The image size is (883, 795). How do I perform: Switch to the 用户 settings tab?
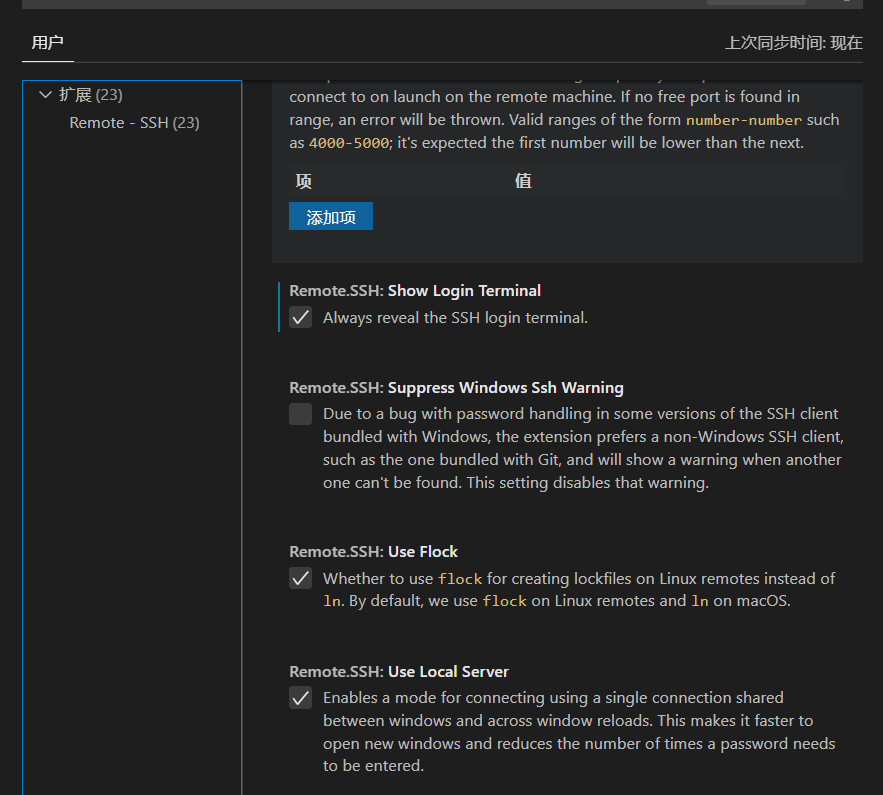(47, 42)
